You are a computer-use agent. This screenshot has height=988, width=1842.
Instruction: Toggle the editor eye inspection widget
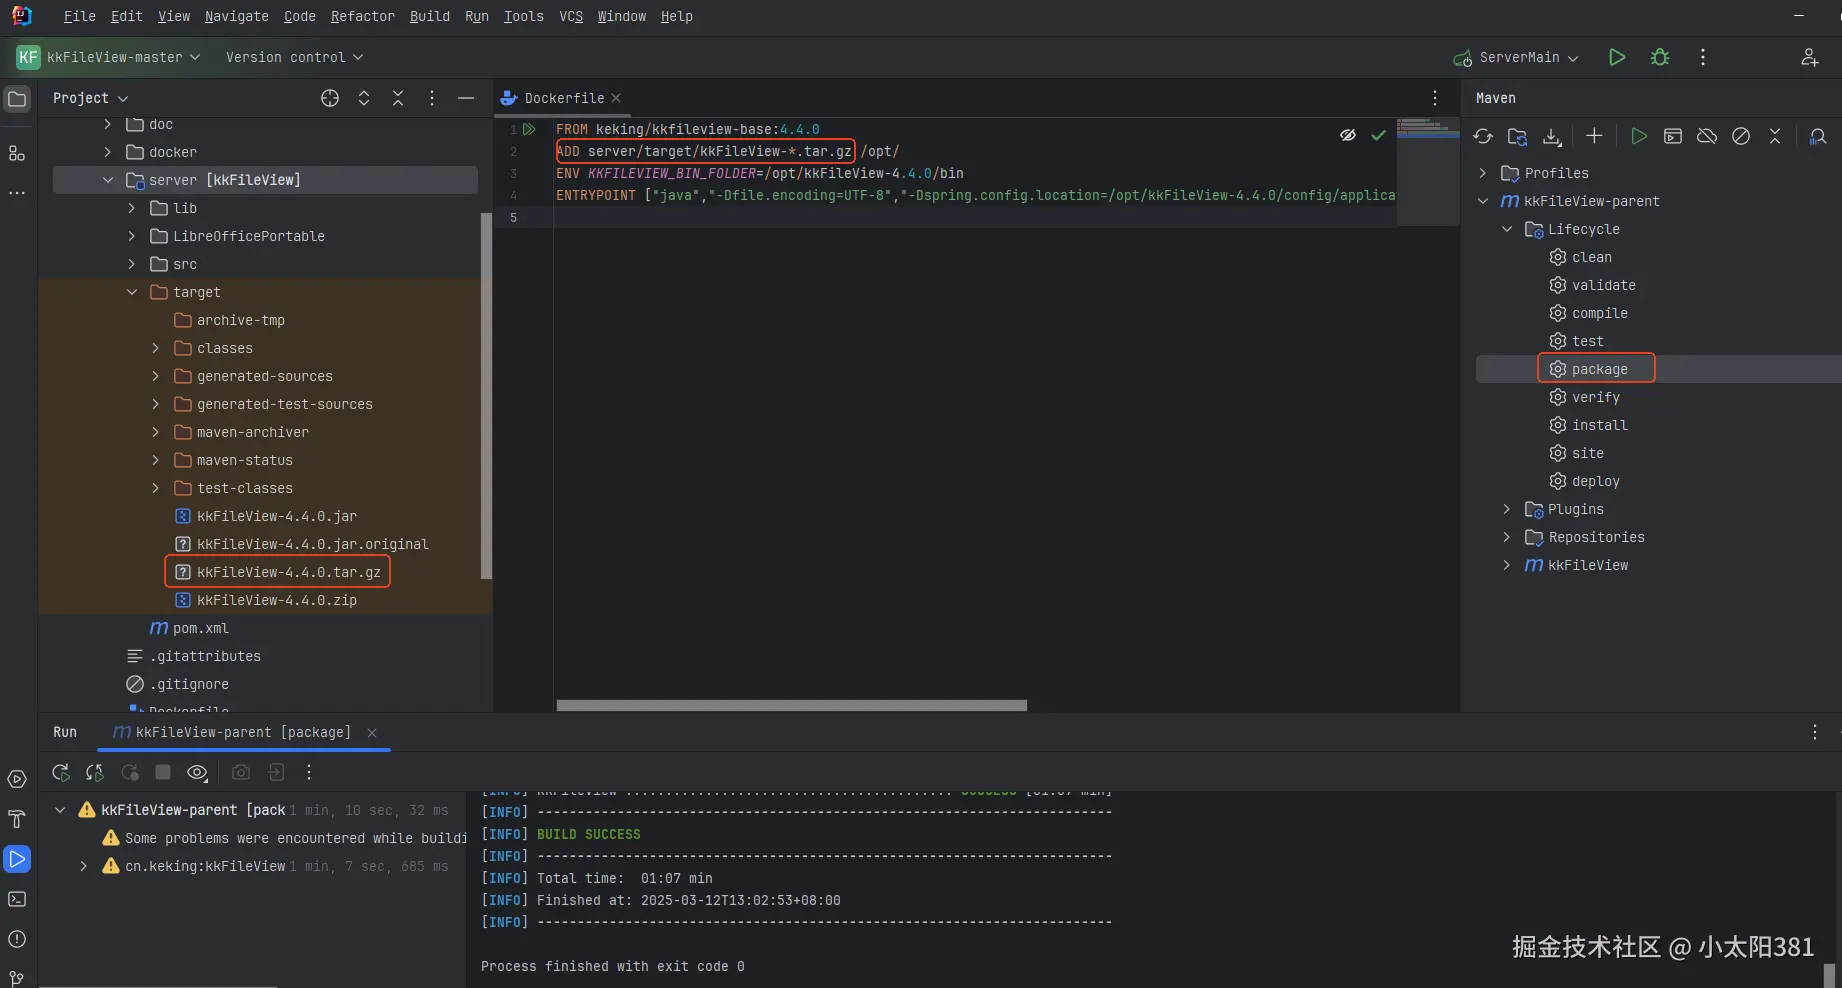pos(1348,135)
